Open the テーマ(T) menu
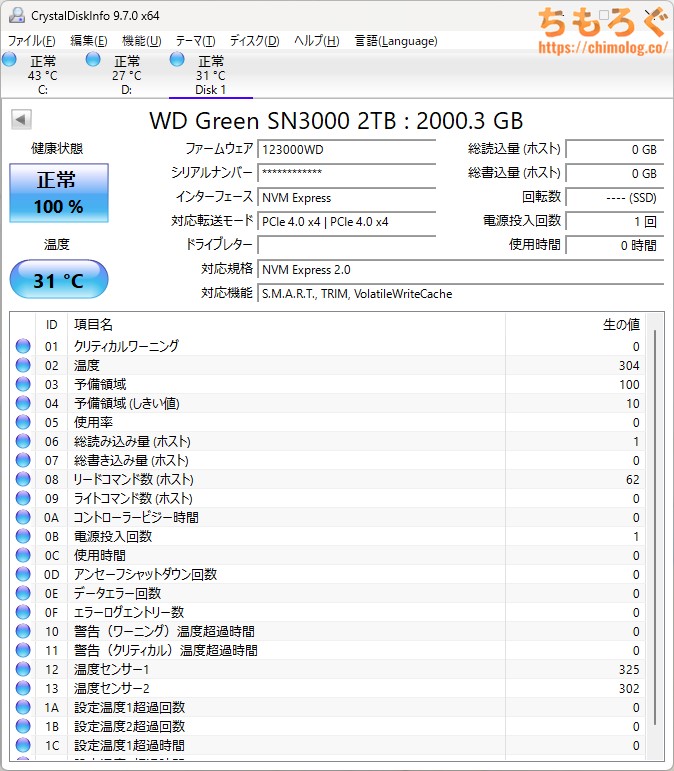The image size is (674, 771). [195, 41]
